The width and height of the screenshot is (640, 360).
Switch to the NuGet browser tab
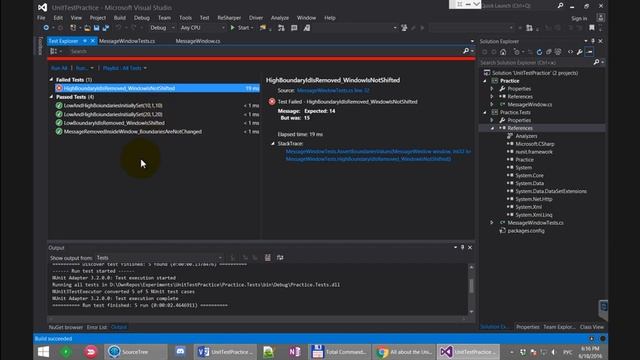[x=65, y=327]
